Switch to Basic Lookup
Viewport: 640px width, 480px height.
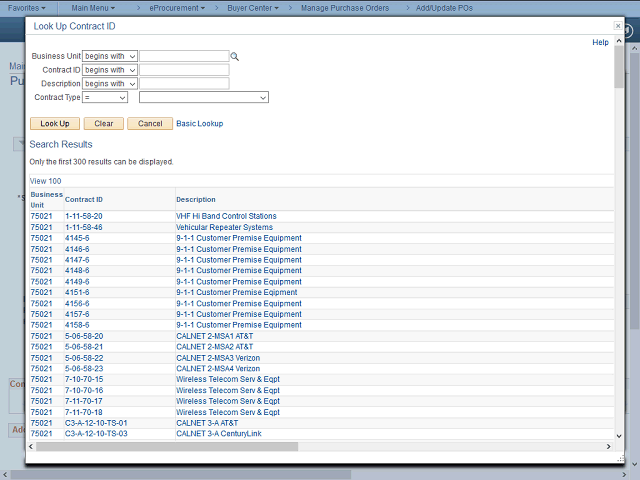pos(200,124)
